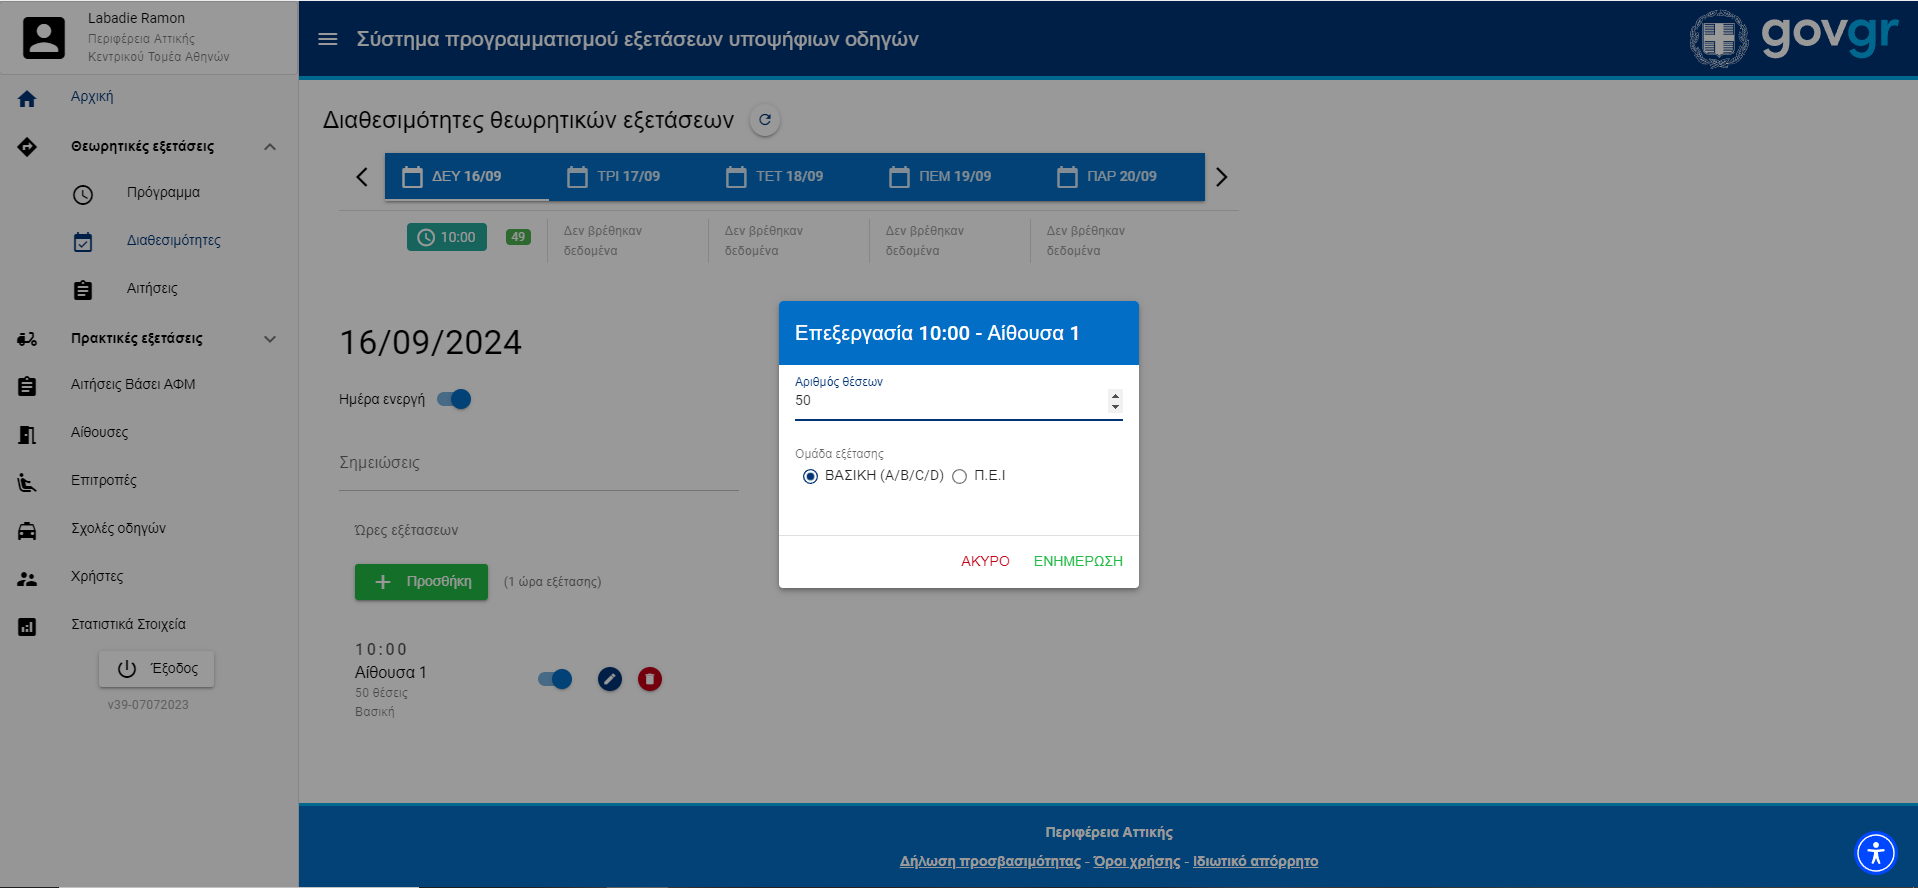
Task: Click the directions icon for Θεωρητικές εξετάσεις
Action: (27, 147)
